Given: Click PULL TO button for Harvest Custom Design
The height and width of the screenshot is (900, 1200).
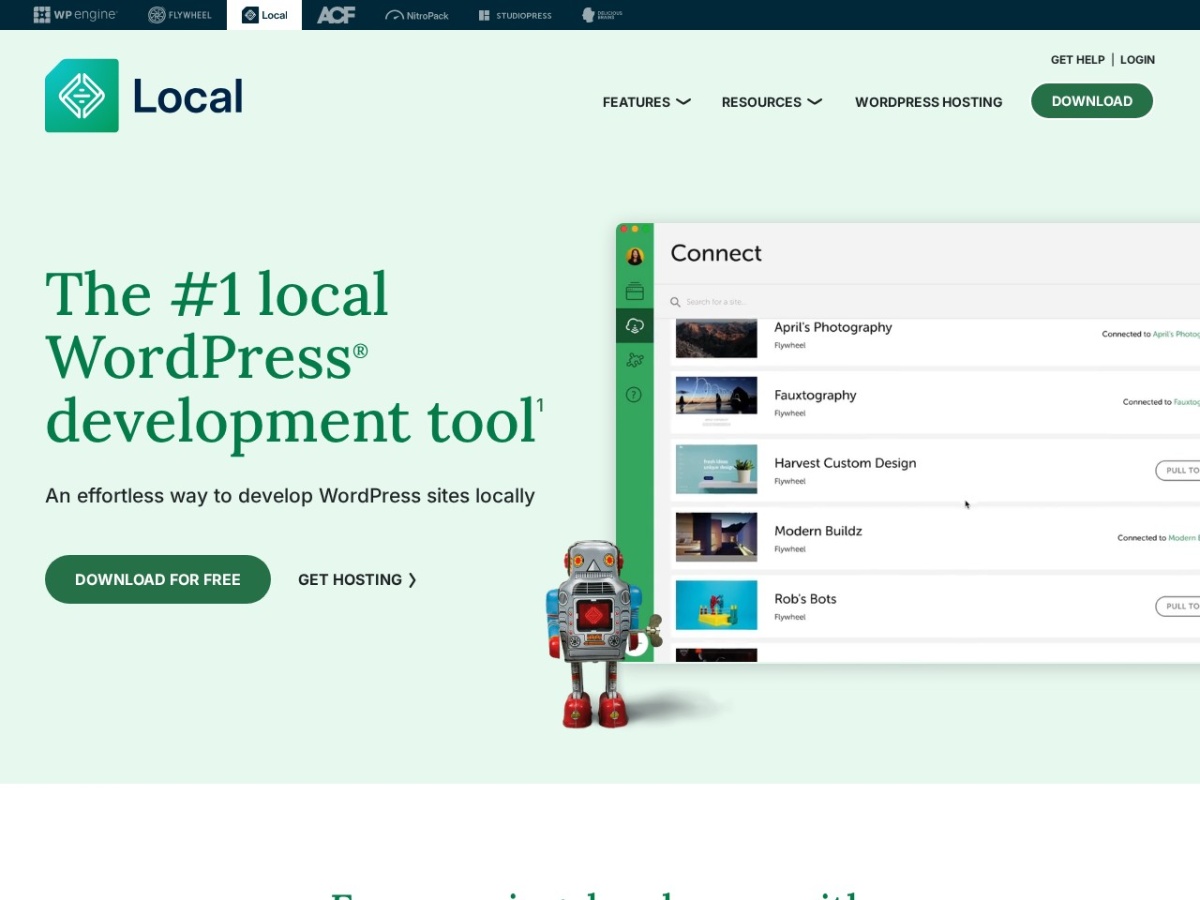Looking at the screenshot, I should 1178,470.
